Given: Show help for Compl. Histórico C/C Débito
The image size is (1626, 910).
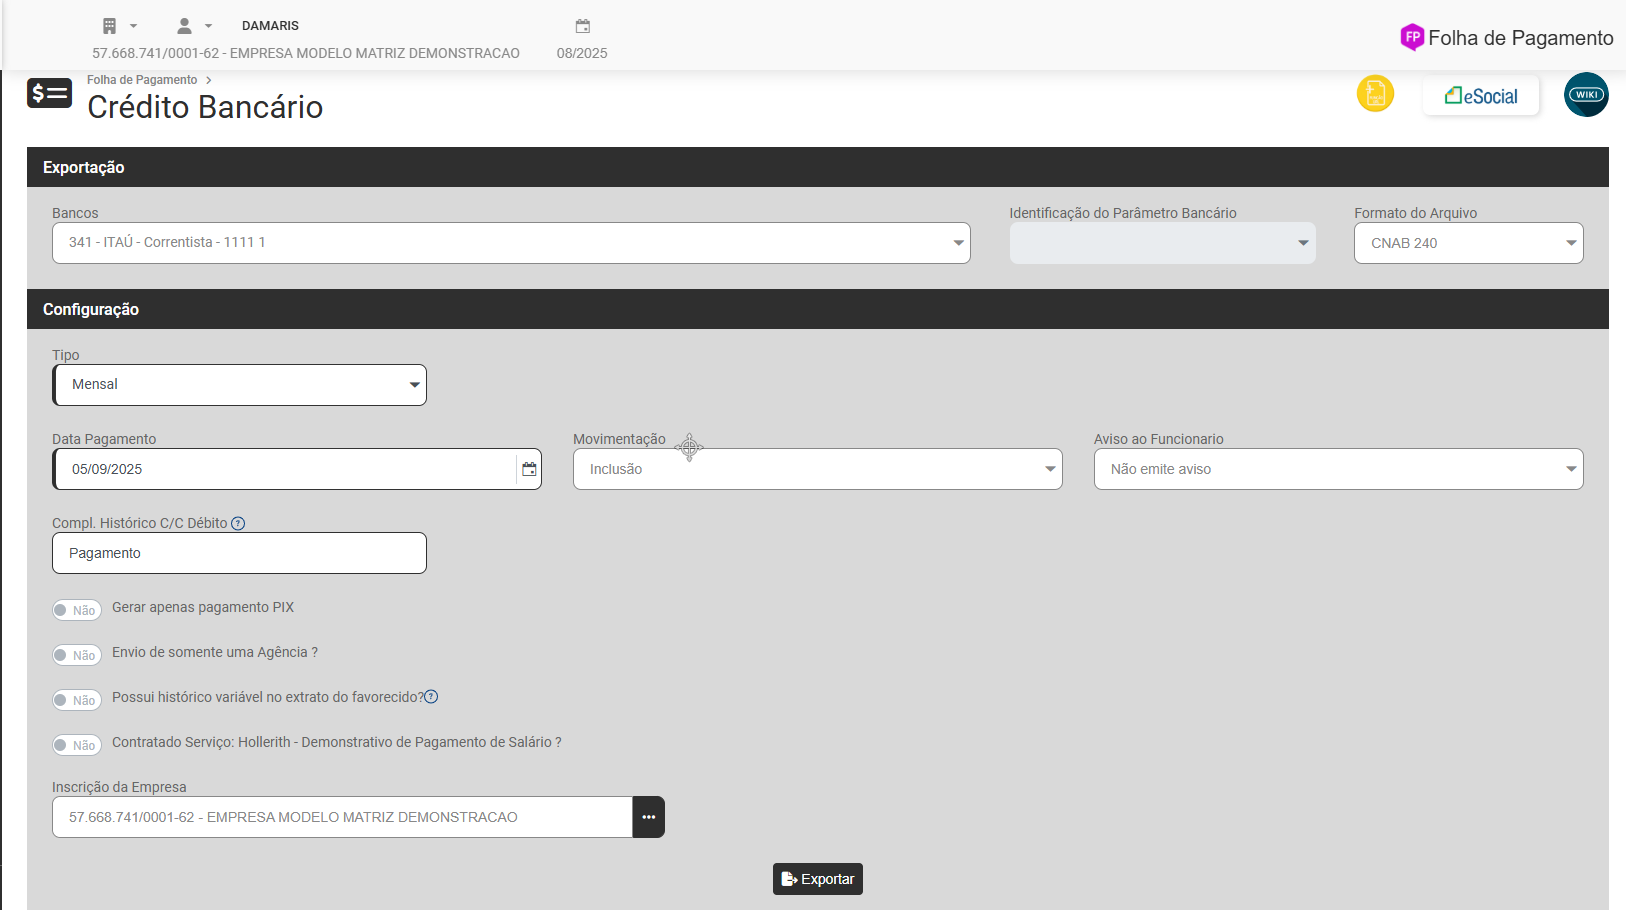Looking at the screenshot, I should coord(238,523).
